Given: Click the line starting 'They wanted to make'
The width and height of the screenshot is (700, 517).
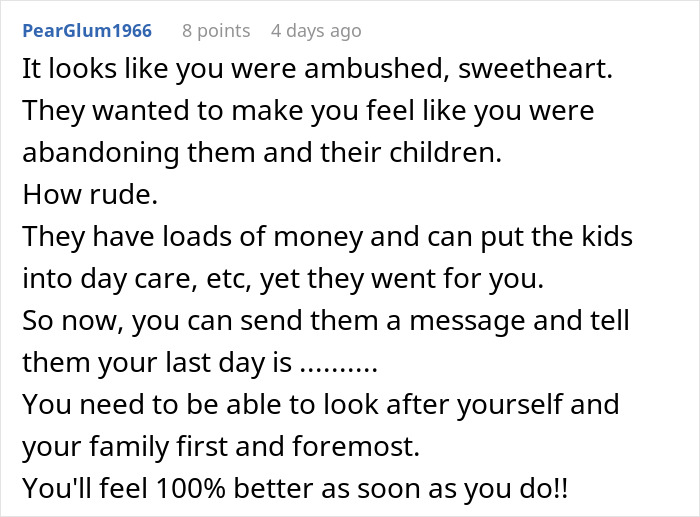Looking at the screenshot, I should pyautogui.click(x=308, y=110).
